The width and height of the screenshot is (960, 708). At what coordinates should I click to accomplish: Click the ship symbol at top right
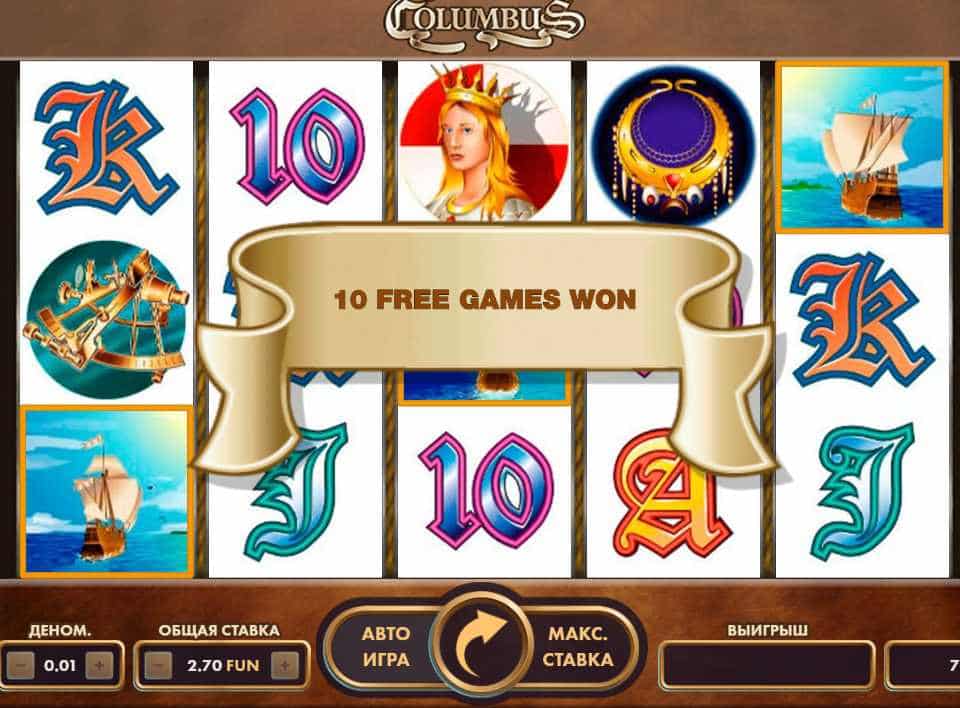pos(862,148)
